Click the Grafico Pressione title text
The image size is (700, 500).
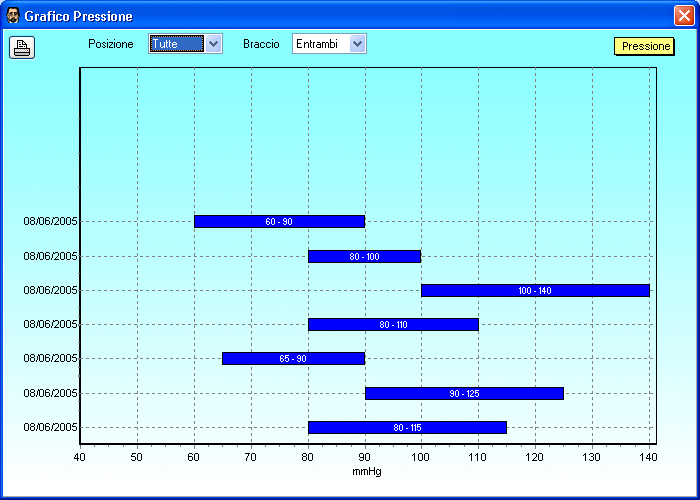[79, 17]
